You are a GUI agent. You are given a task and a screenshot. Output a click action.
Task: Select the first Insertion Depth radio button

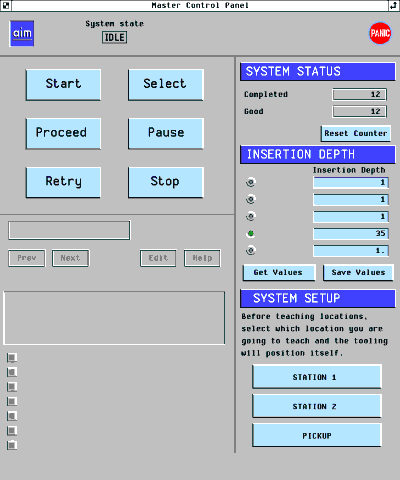point(251,182)
